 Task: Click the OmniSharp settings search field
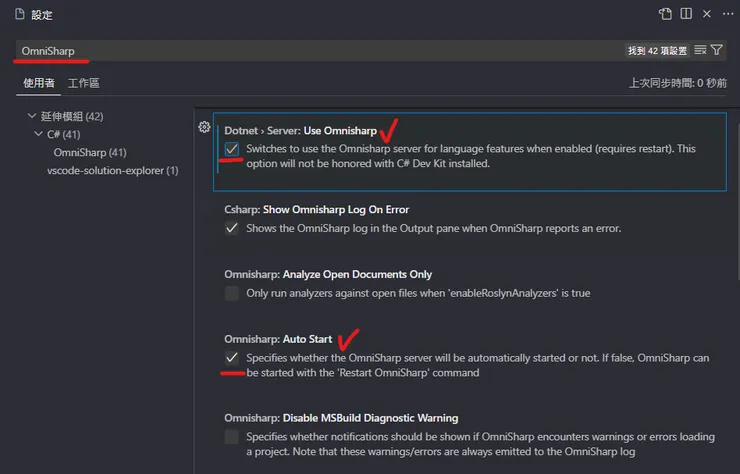pos(300,50)
